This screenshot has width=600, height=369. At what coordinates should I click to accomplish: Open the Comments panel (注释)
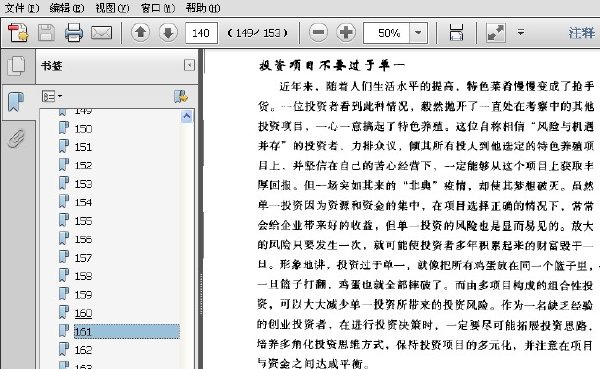582,33
